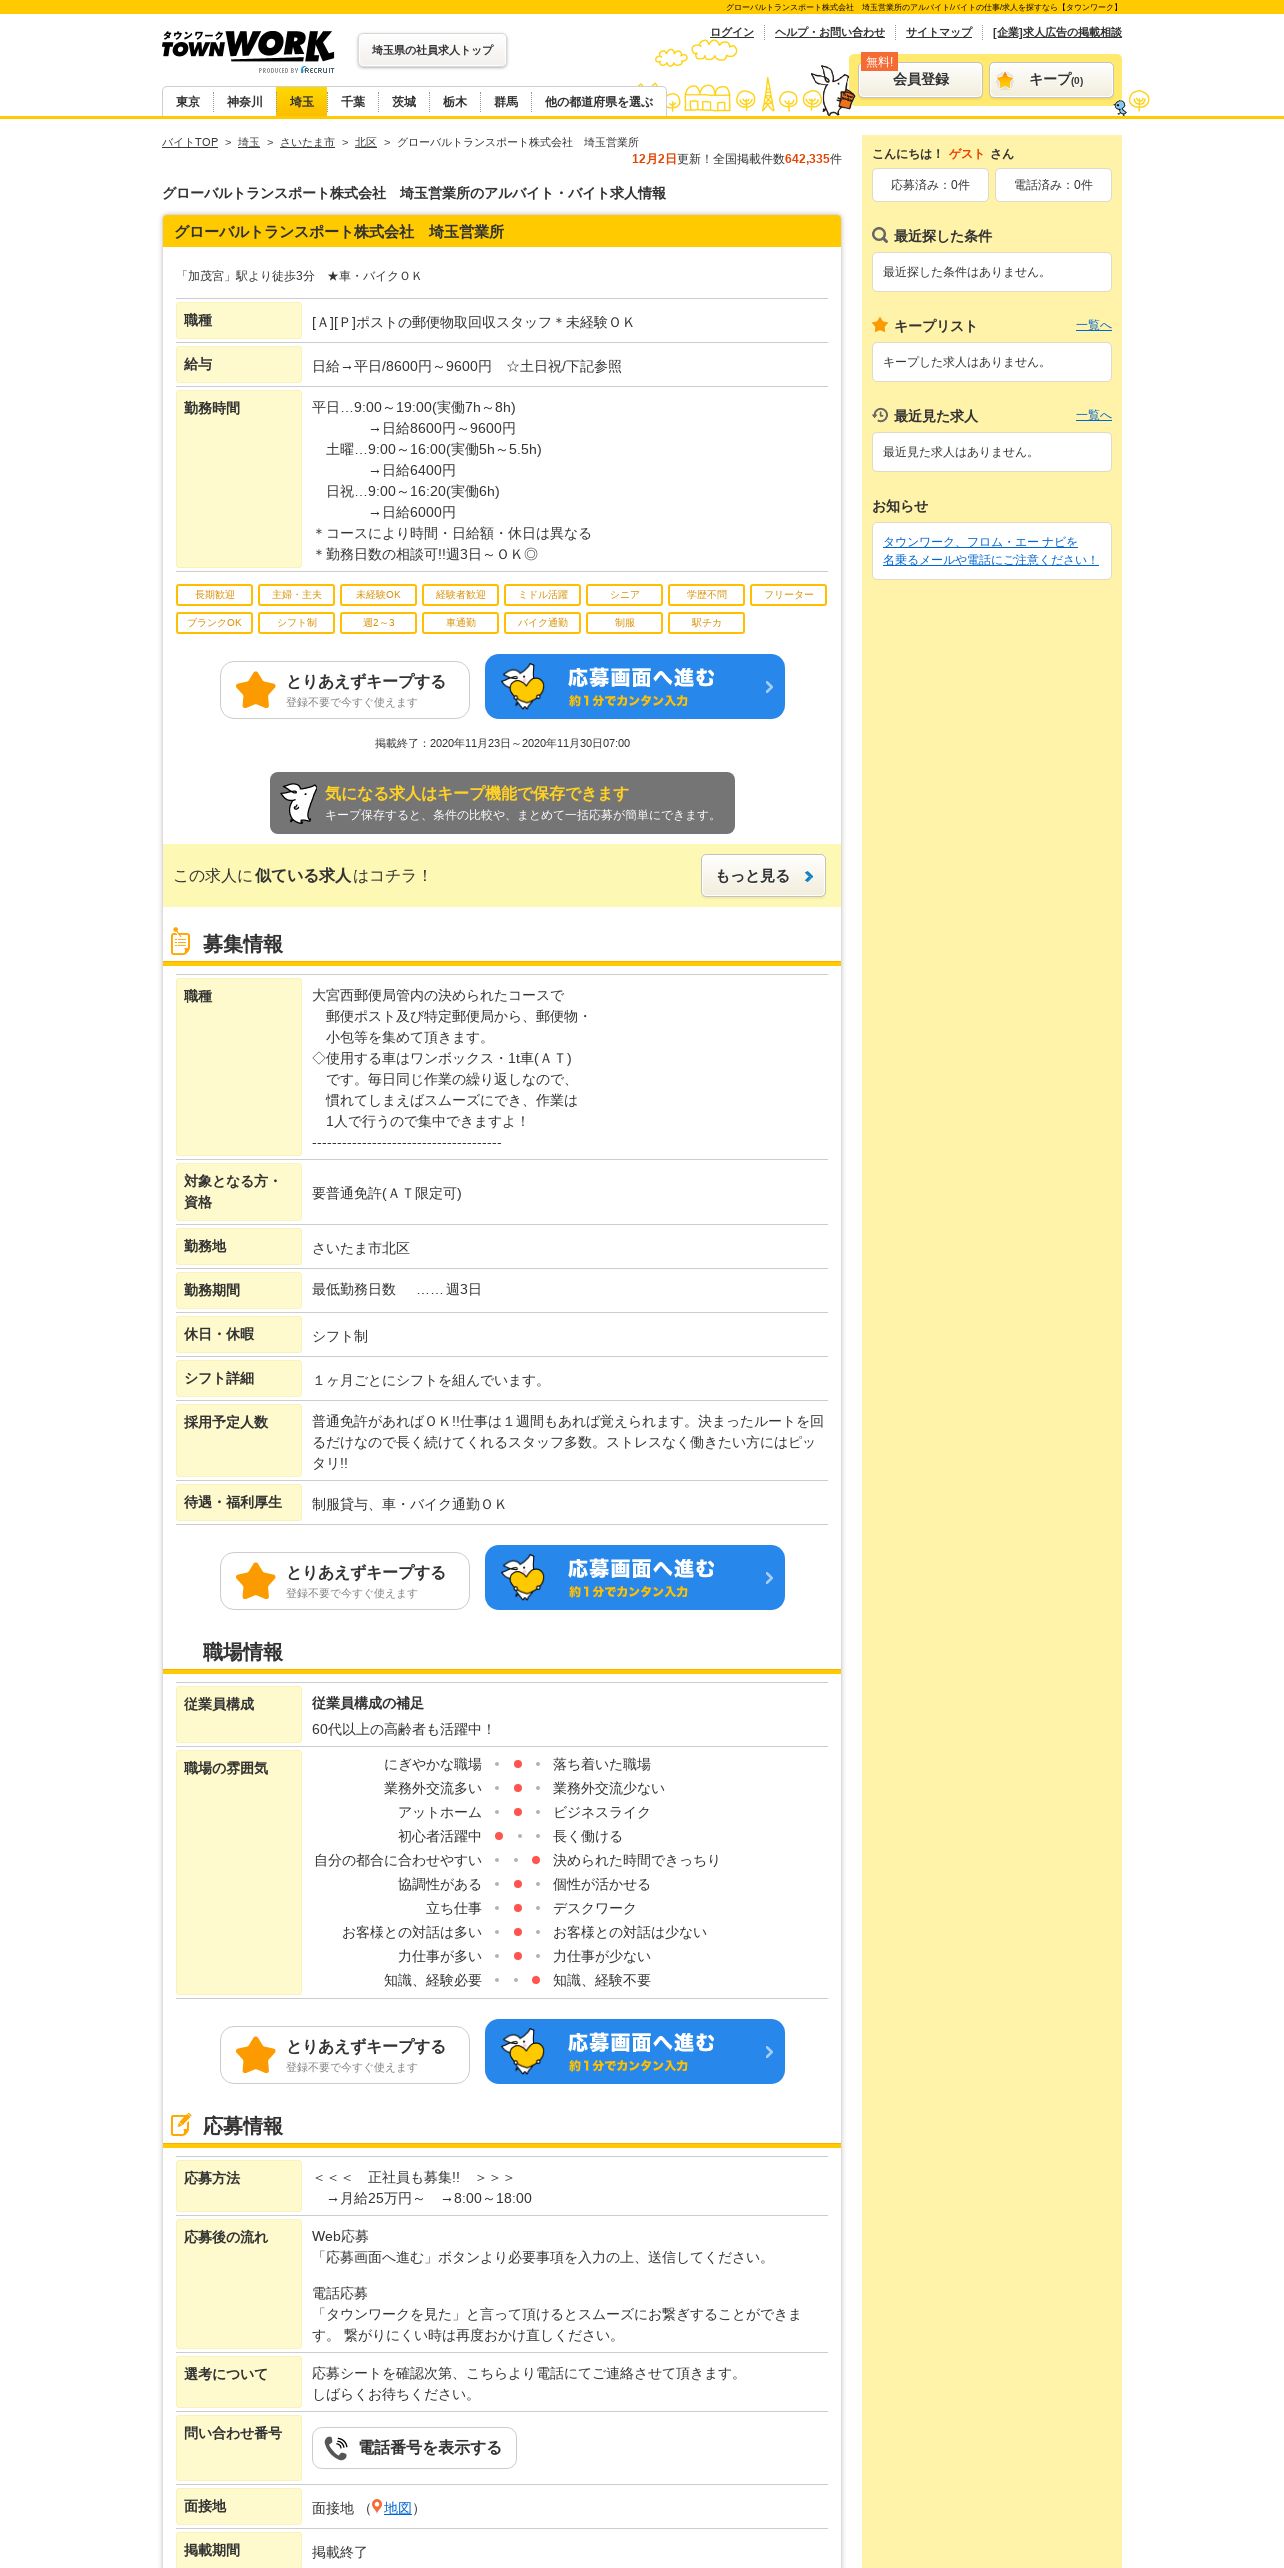Select the 群馬 tab
This screenshot has width=1284, height=2568.
point(506,102)
